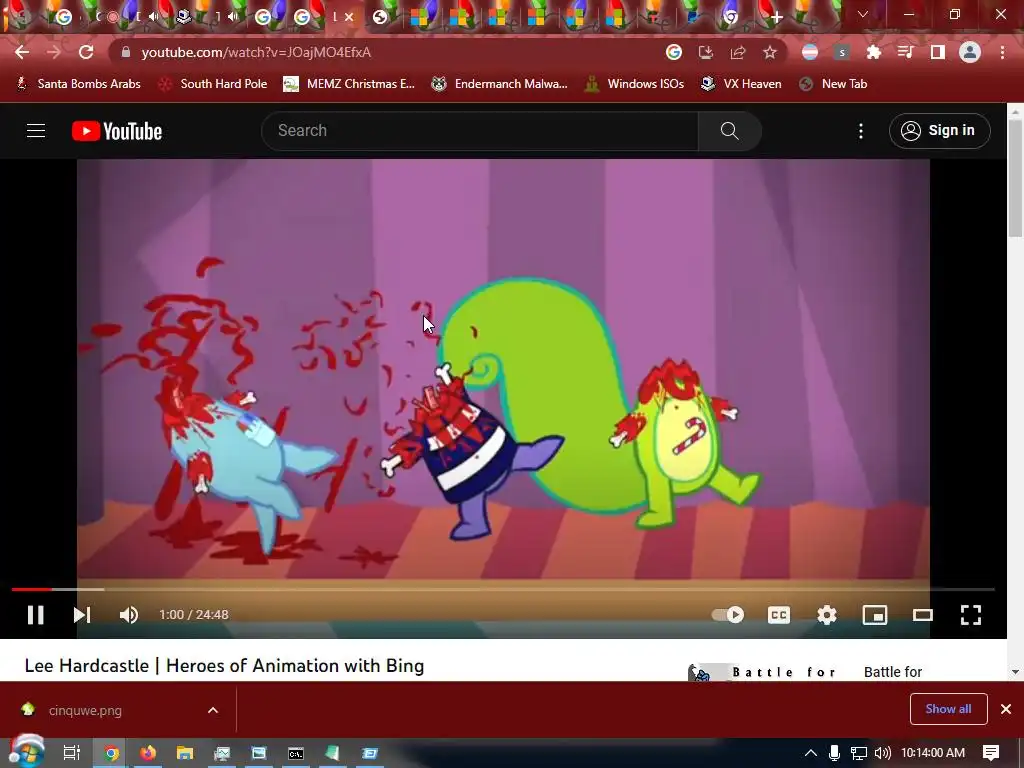Open File Explorer from the taskbar

(x=185, y=753)
